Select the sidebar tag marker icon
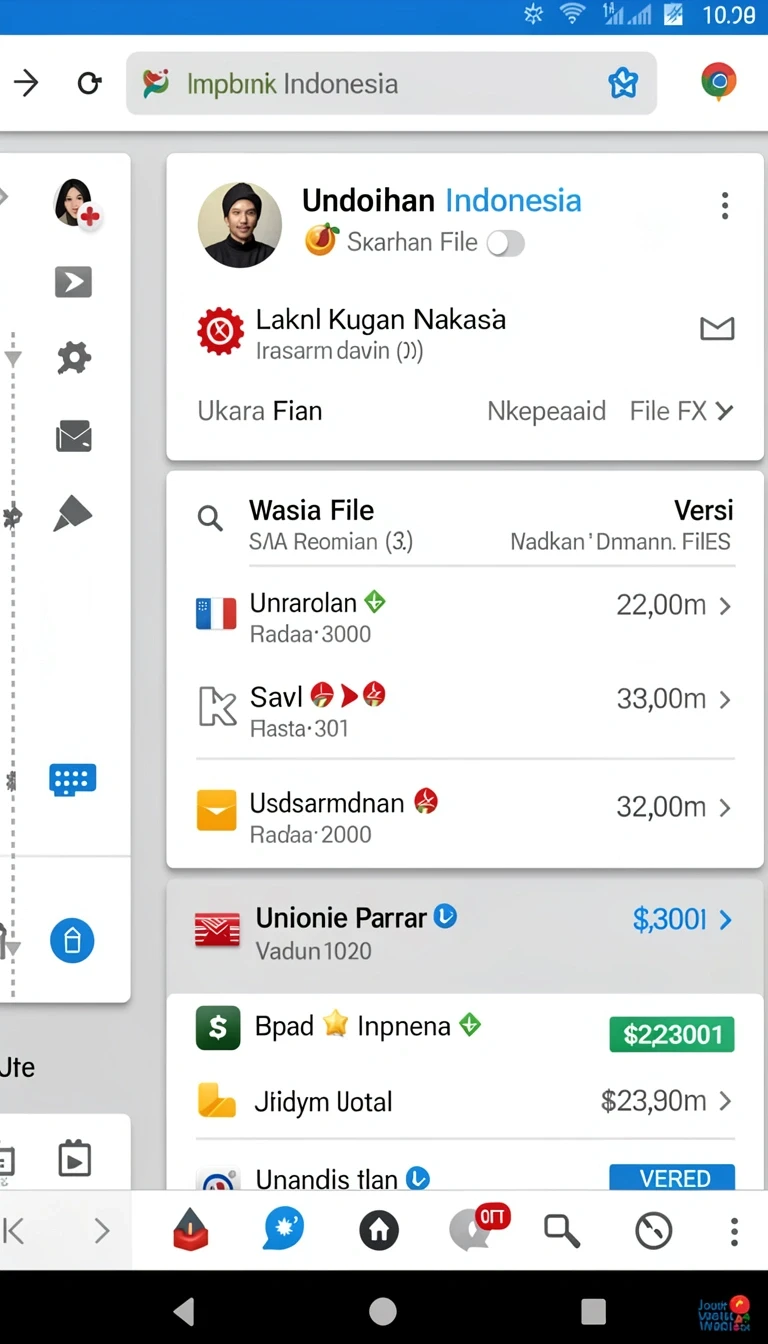The height and width of the screenshot is (1344, 768). [73, 514]
